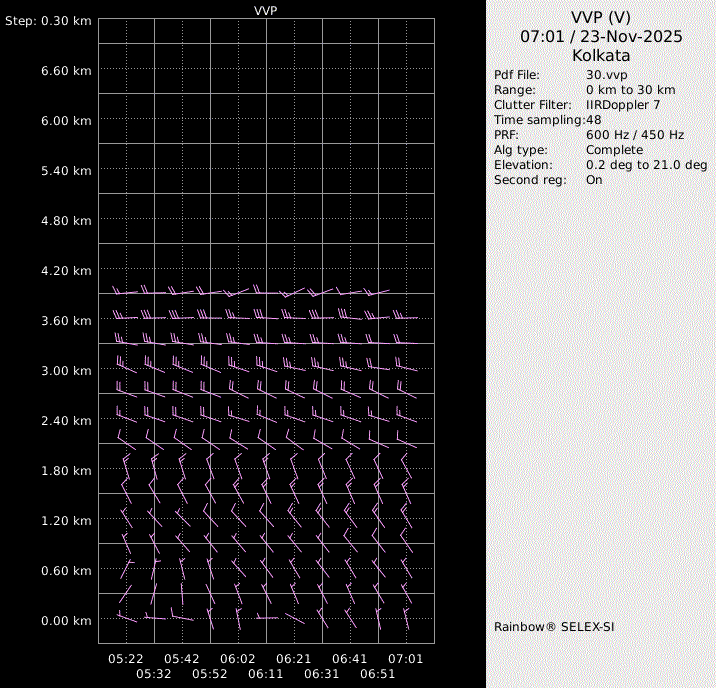Screen dimensions: 716x688
Task: Click the 4.20 km height label
Action: (x=68, y=271)
